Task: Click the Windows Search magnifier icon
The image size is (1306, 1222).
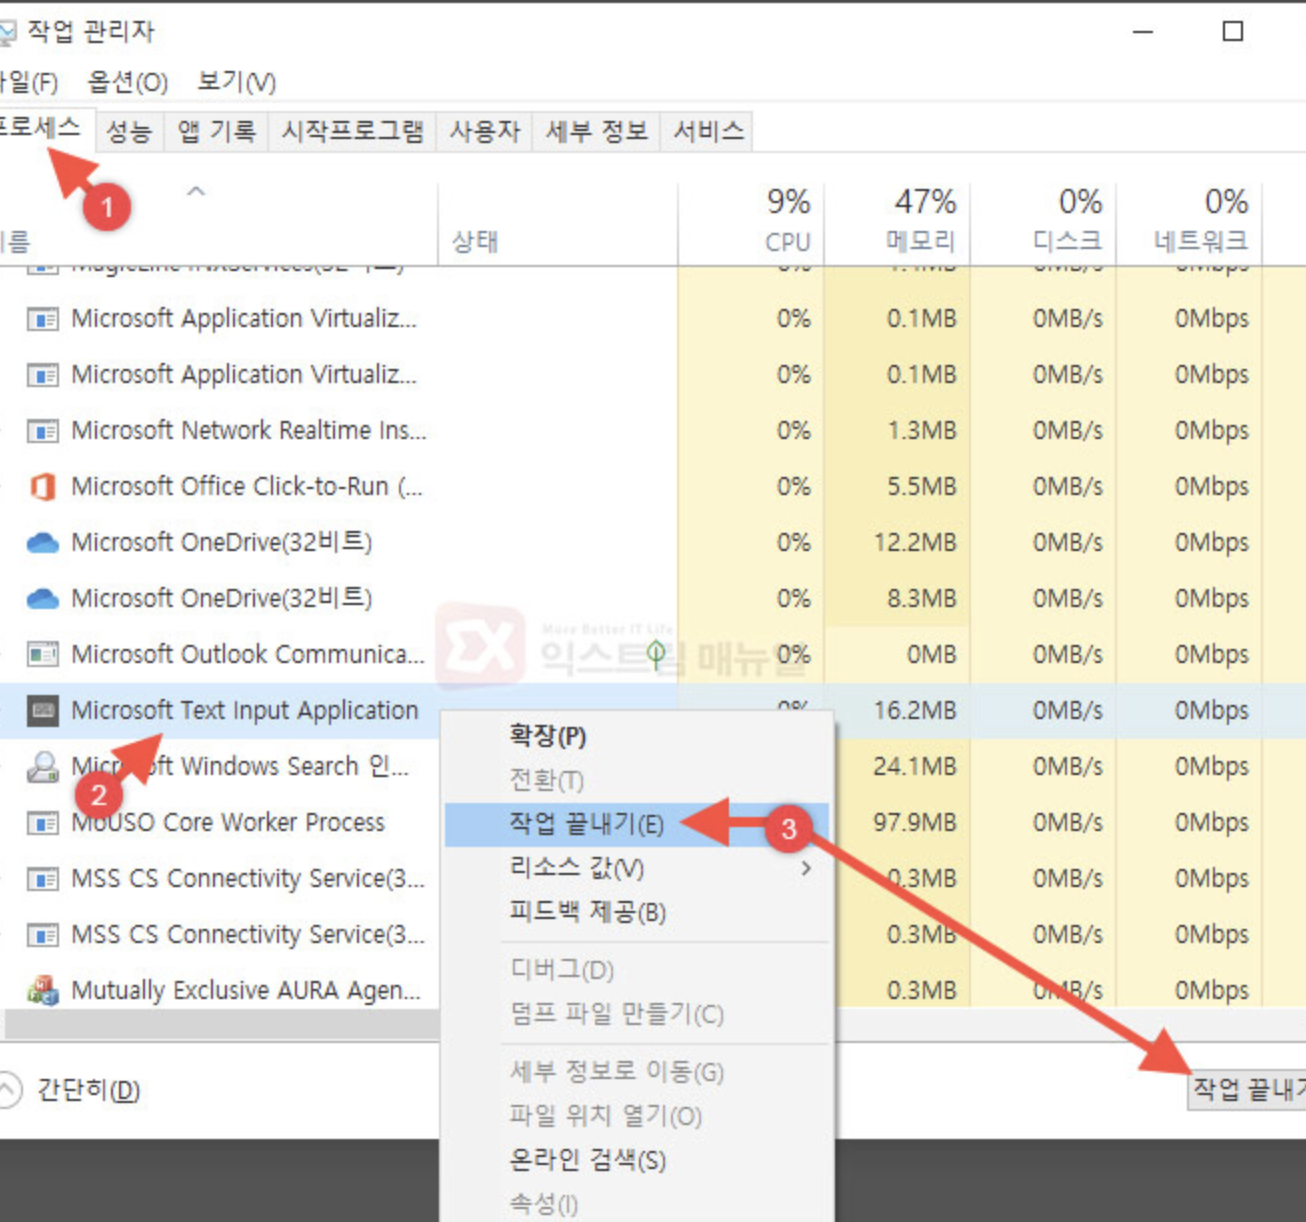Action: point(42,766)
